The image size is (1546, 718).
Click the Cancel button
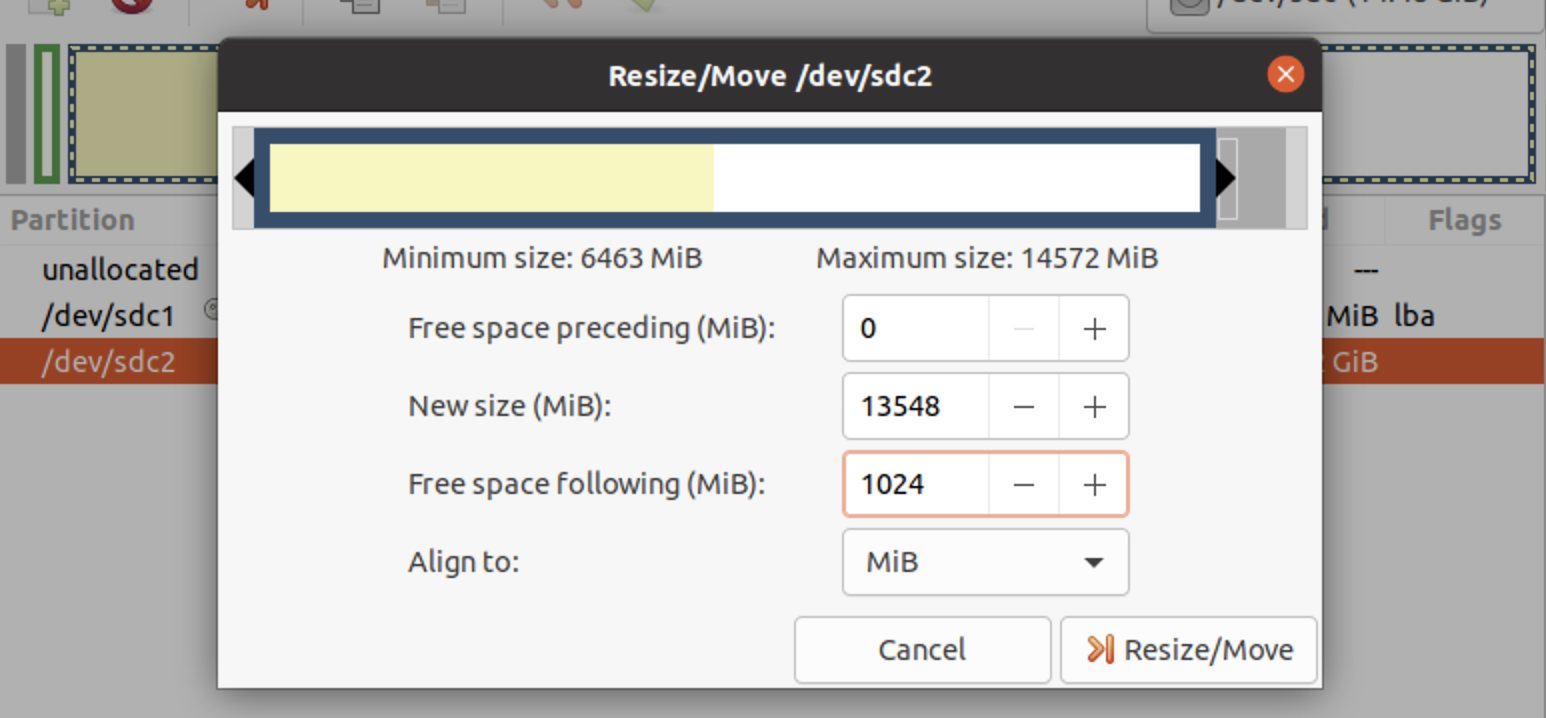(921, 649)
